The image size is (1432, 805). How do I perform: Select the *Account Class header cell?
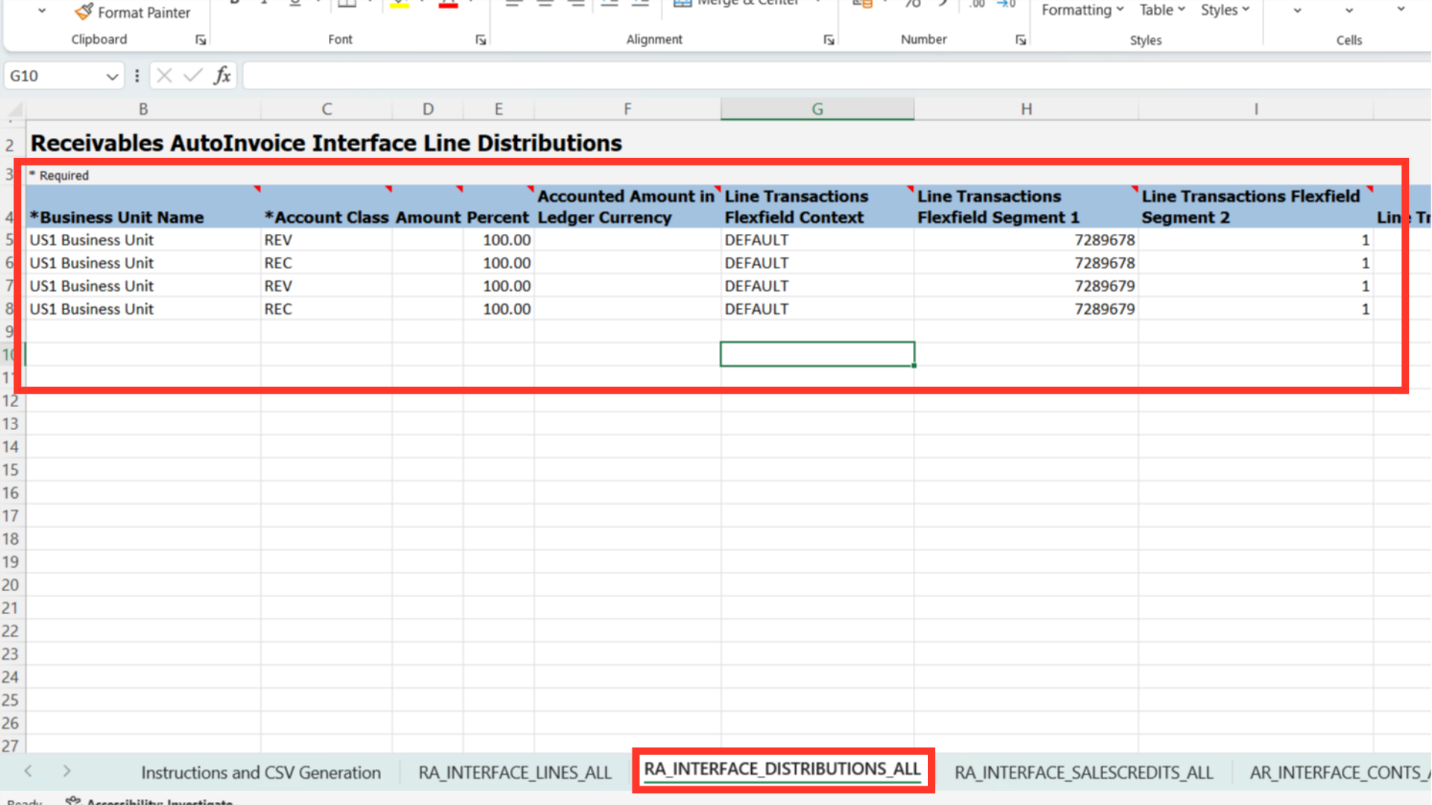click(x=327, y=206)
